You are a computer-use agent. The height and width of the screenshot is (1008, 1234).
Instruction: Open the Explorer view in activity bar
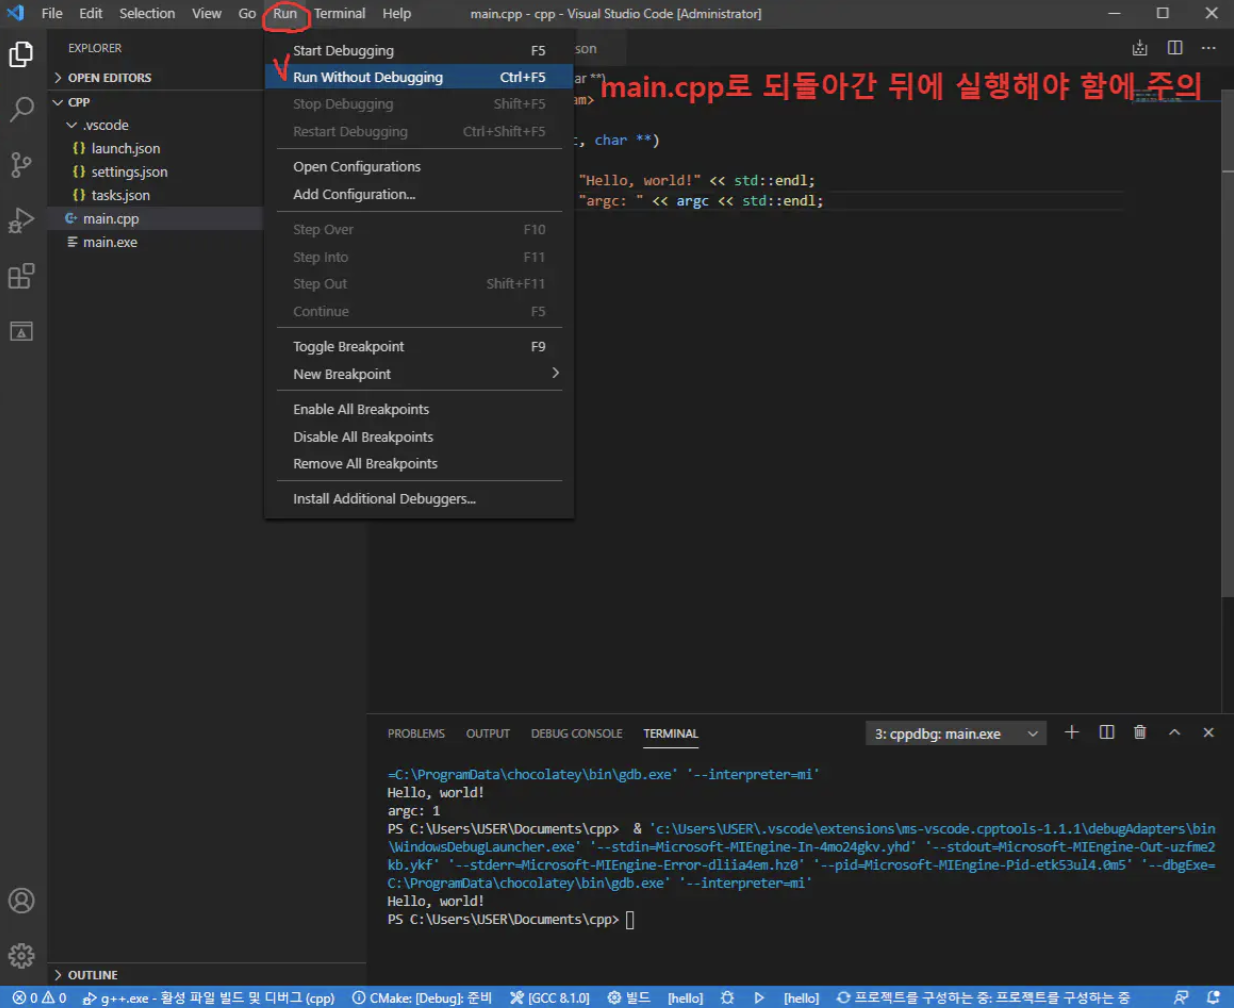[x=21, y=54]
